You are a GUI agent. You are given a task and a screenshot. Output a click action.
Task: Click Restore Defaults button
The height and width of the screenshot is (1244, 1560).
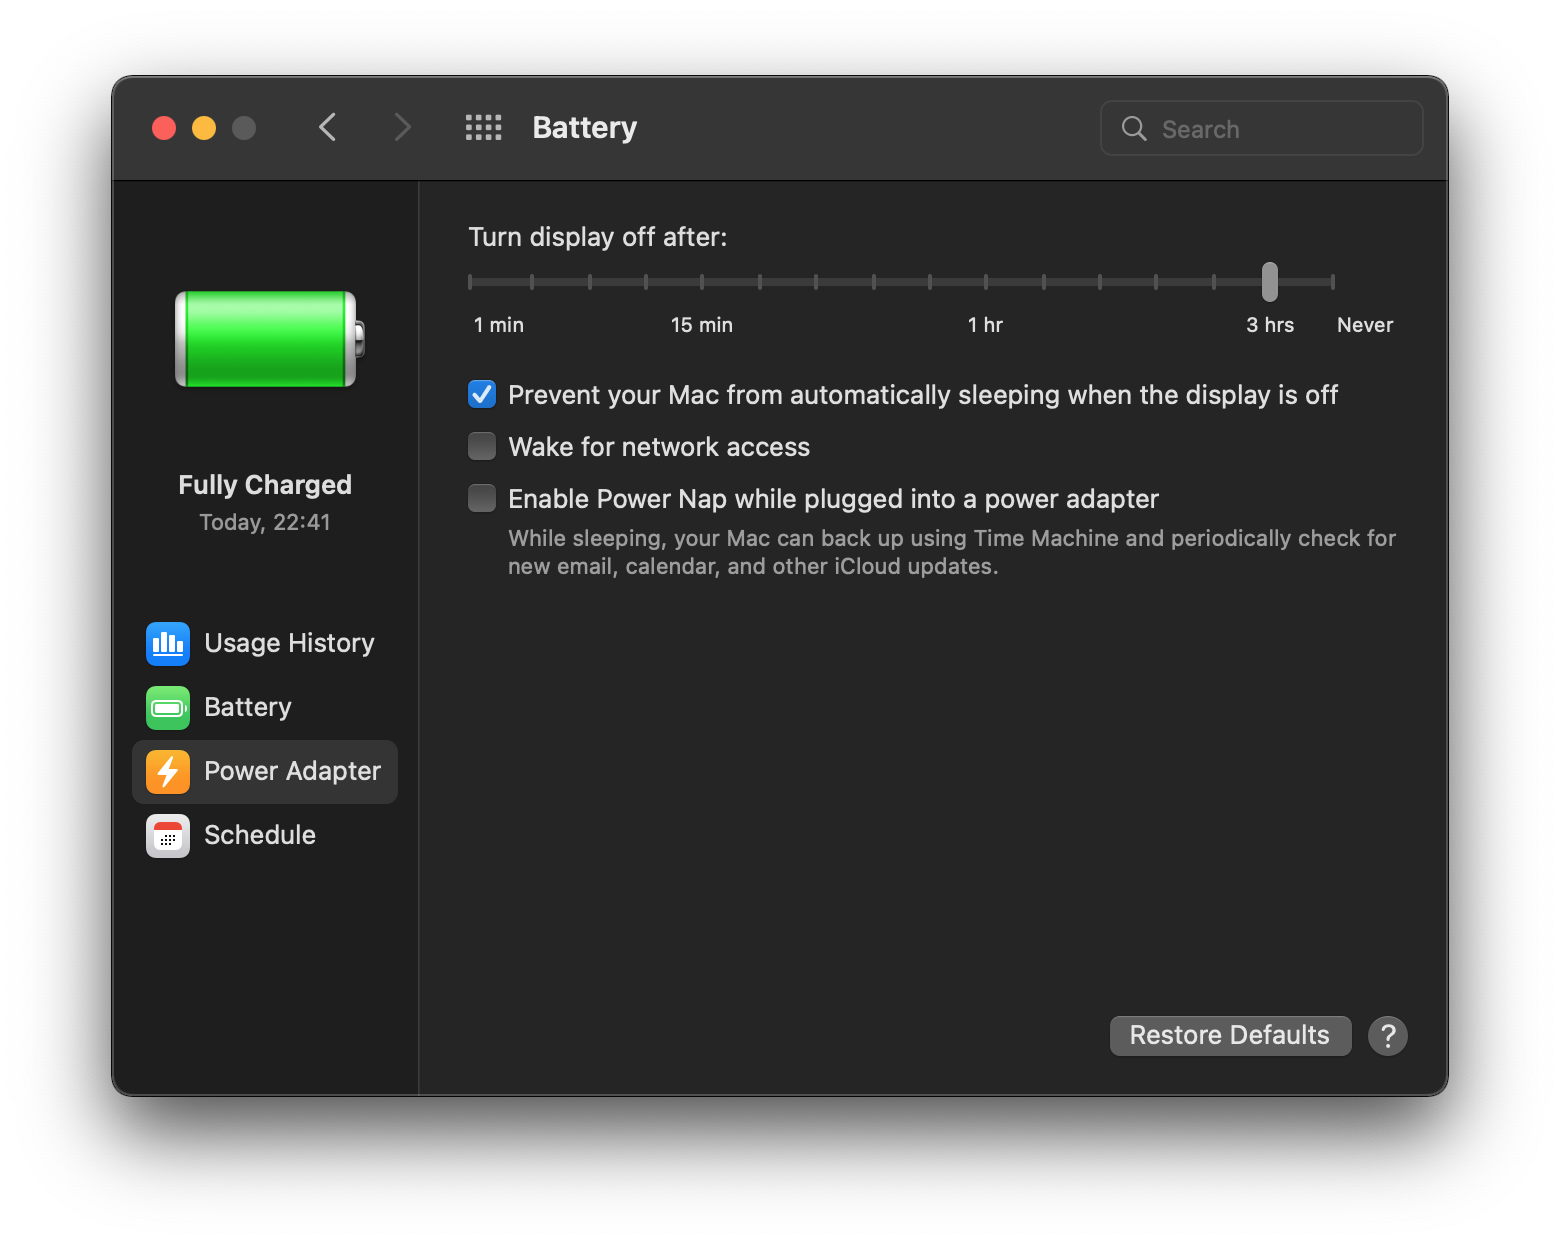point(1230,1036)
